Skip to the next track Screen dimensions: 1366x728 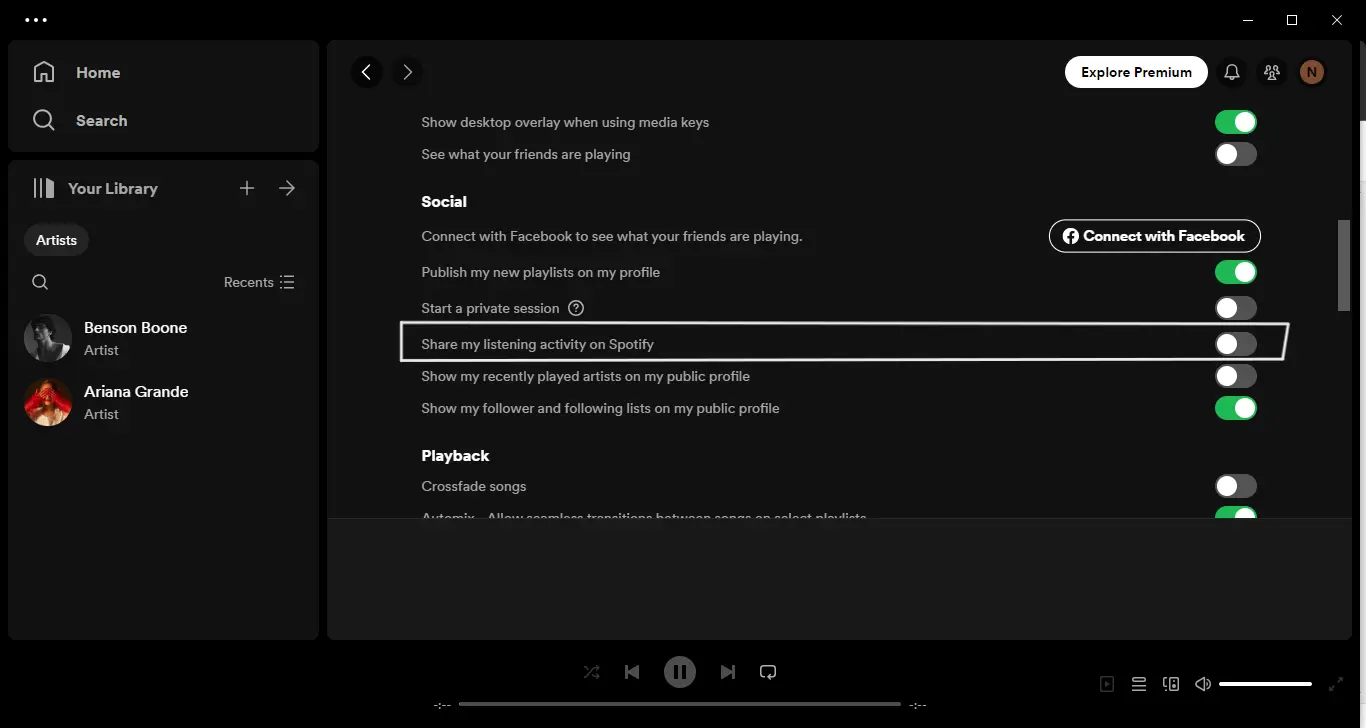728,672
